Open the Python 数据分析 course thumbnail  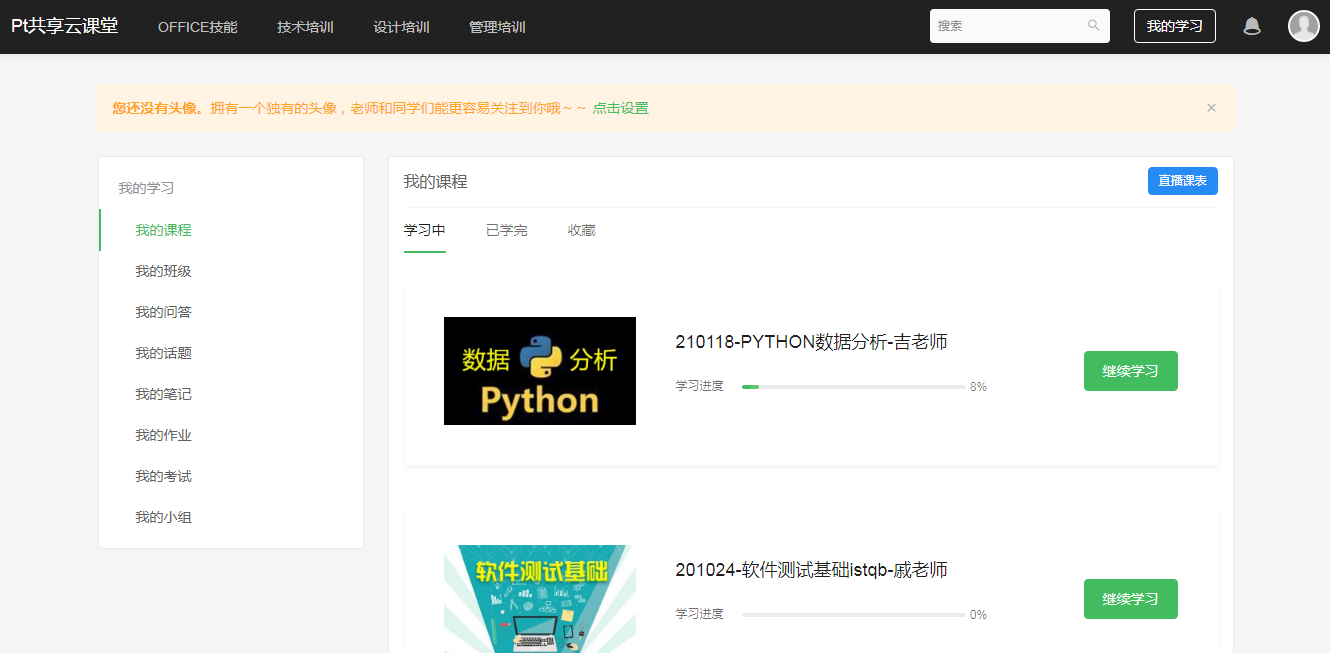[540, 371]
